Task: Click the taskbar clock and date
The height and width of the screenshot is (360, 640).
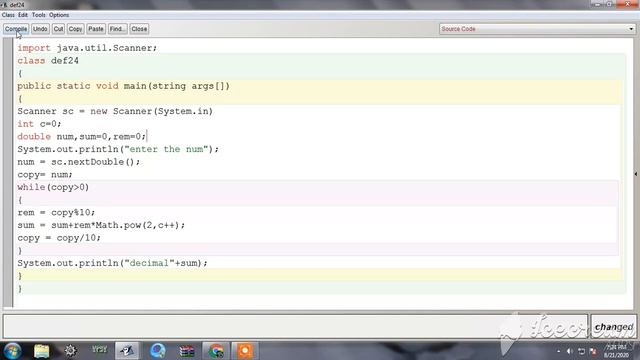Action: click(x=616, y=351)
